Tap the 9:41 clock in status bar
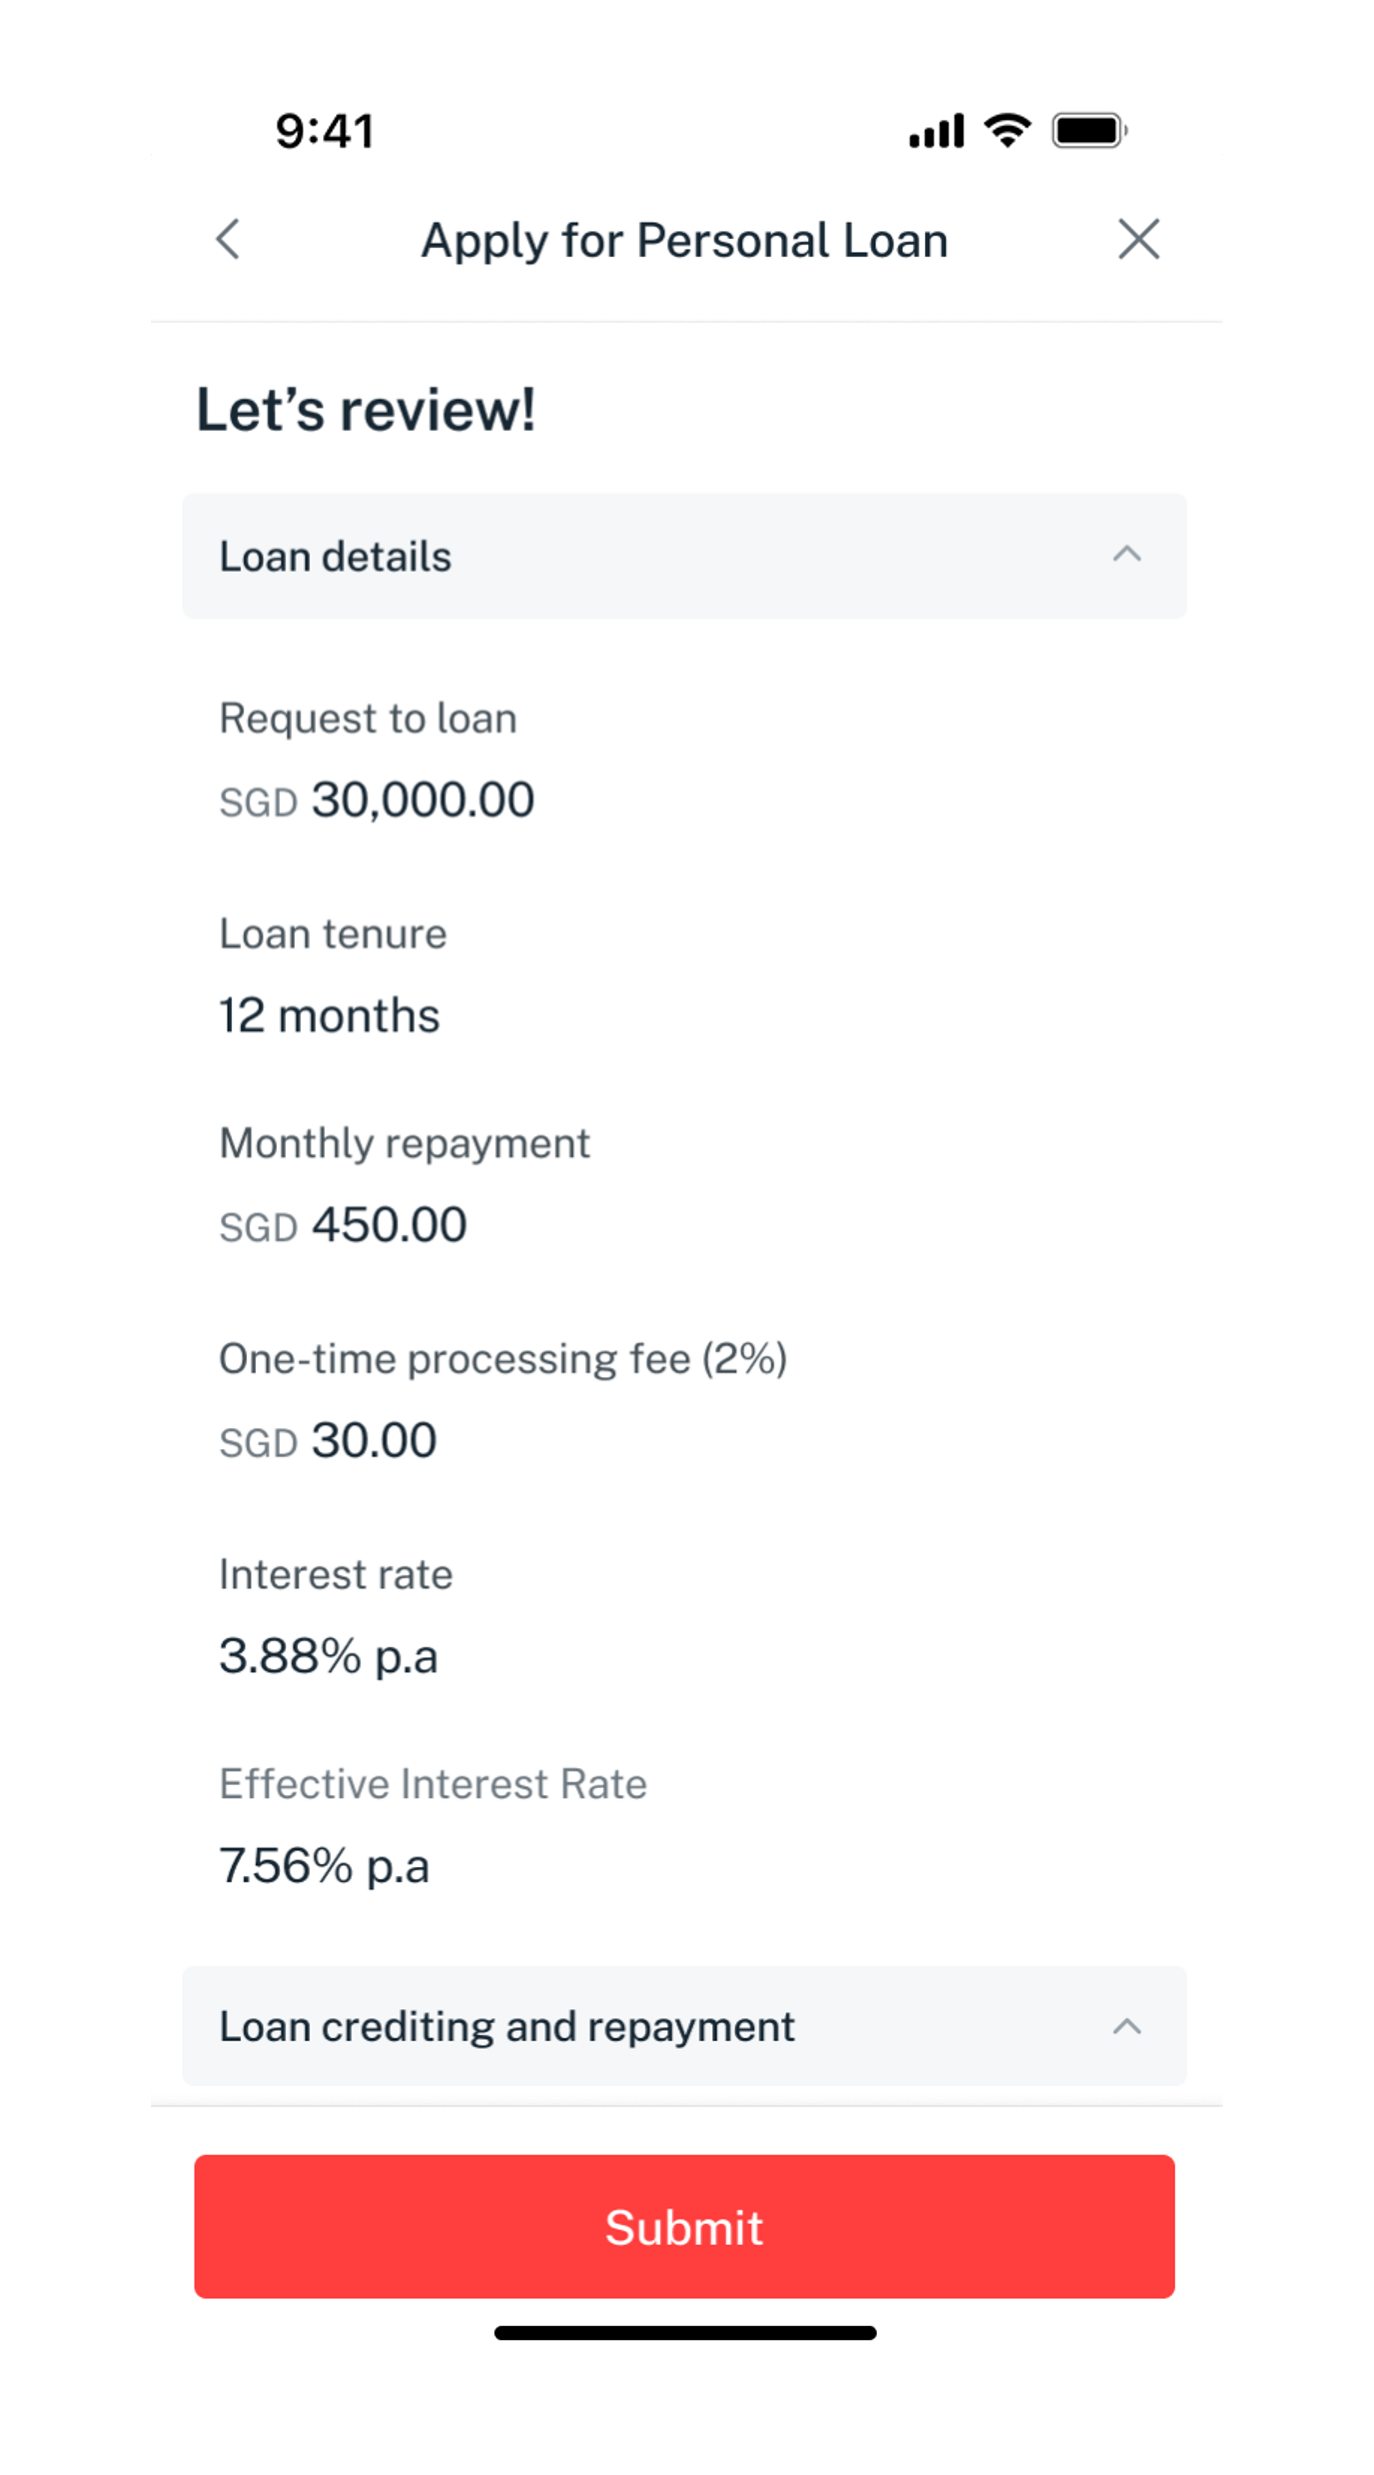 [325, 131]
